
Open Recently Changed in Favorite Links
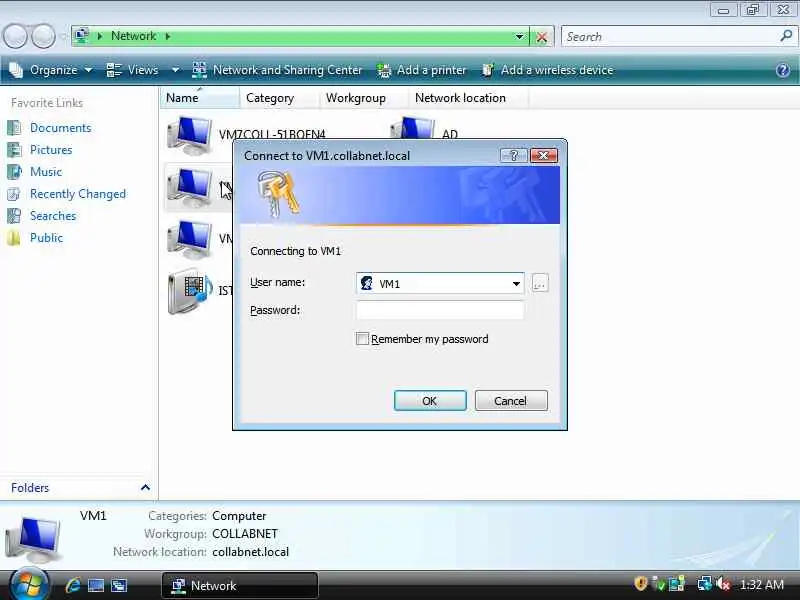pos(78,194)
